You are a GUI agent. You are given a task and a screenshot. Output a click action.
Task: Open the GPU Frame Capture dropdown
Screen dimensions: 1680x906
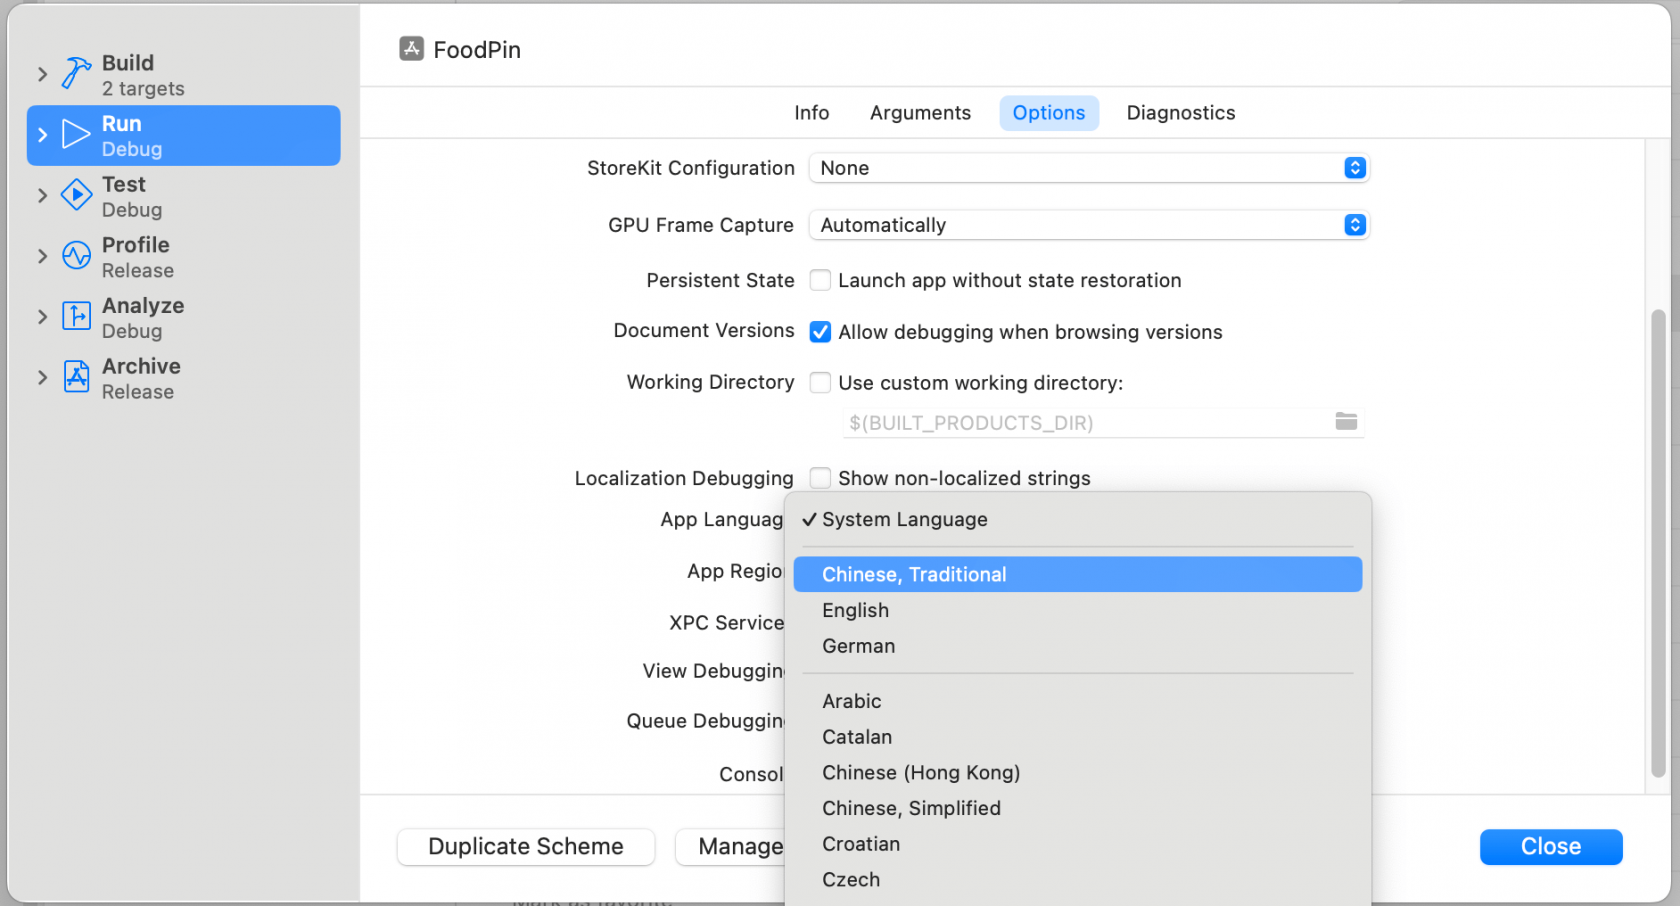[x=1088, y=225]
